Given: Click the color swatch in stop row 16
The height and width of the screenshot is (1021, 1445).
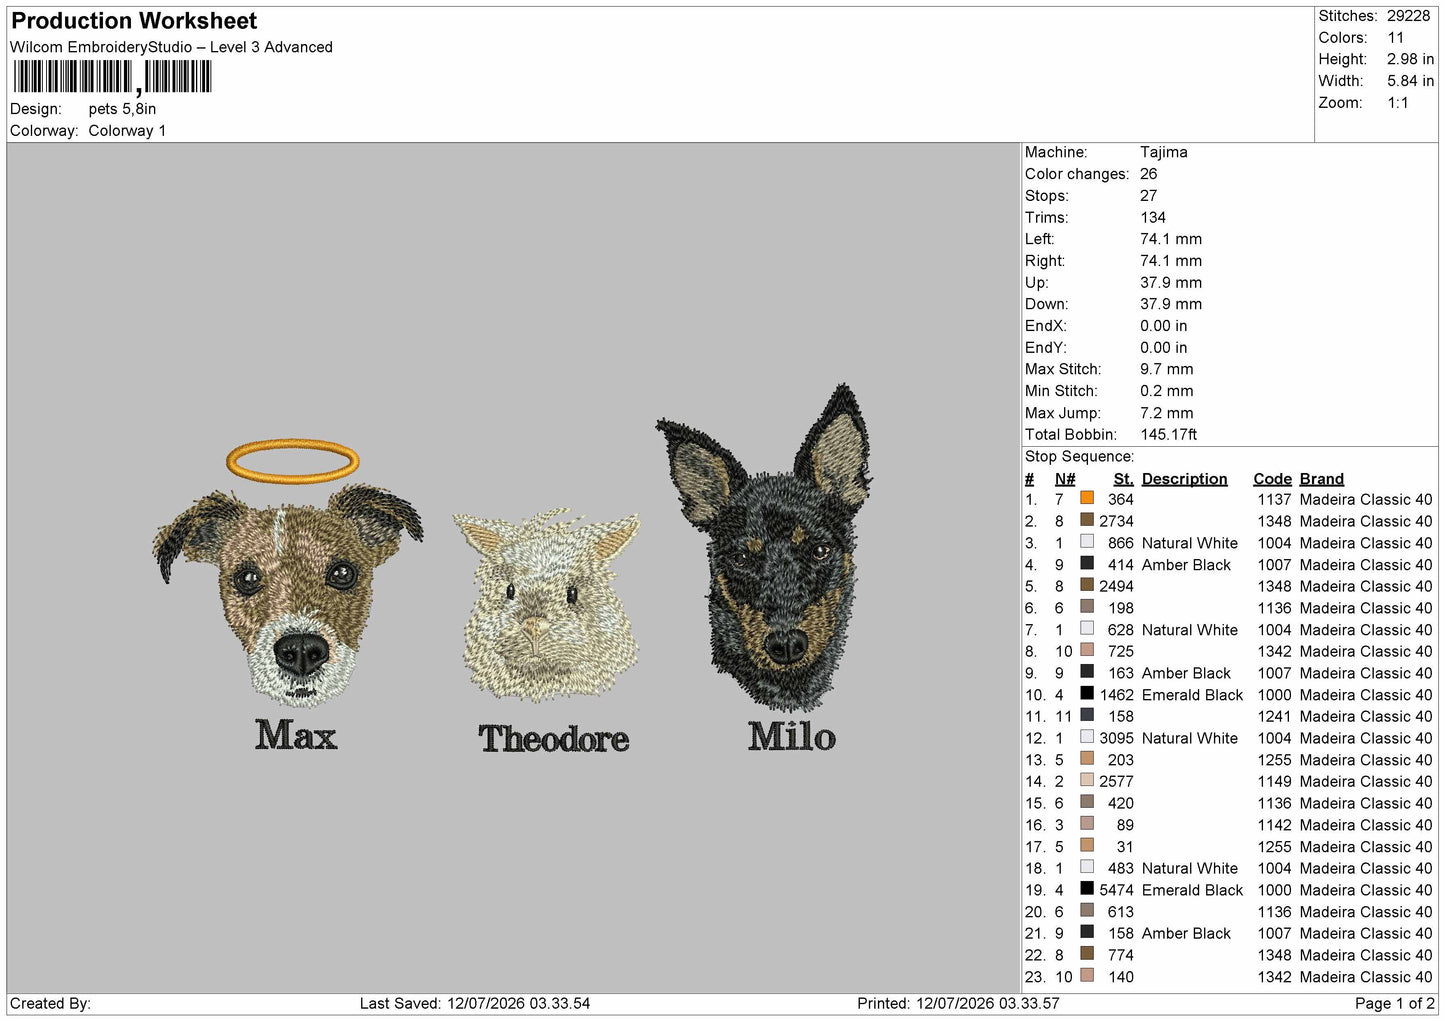Looking at the screenshot, I should 1087,824.
